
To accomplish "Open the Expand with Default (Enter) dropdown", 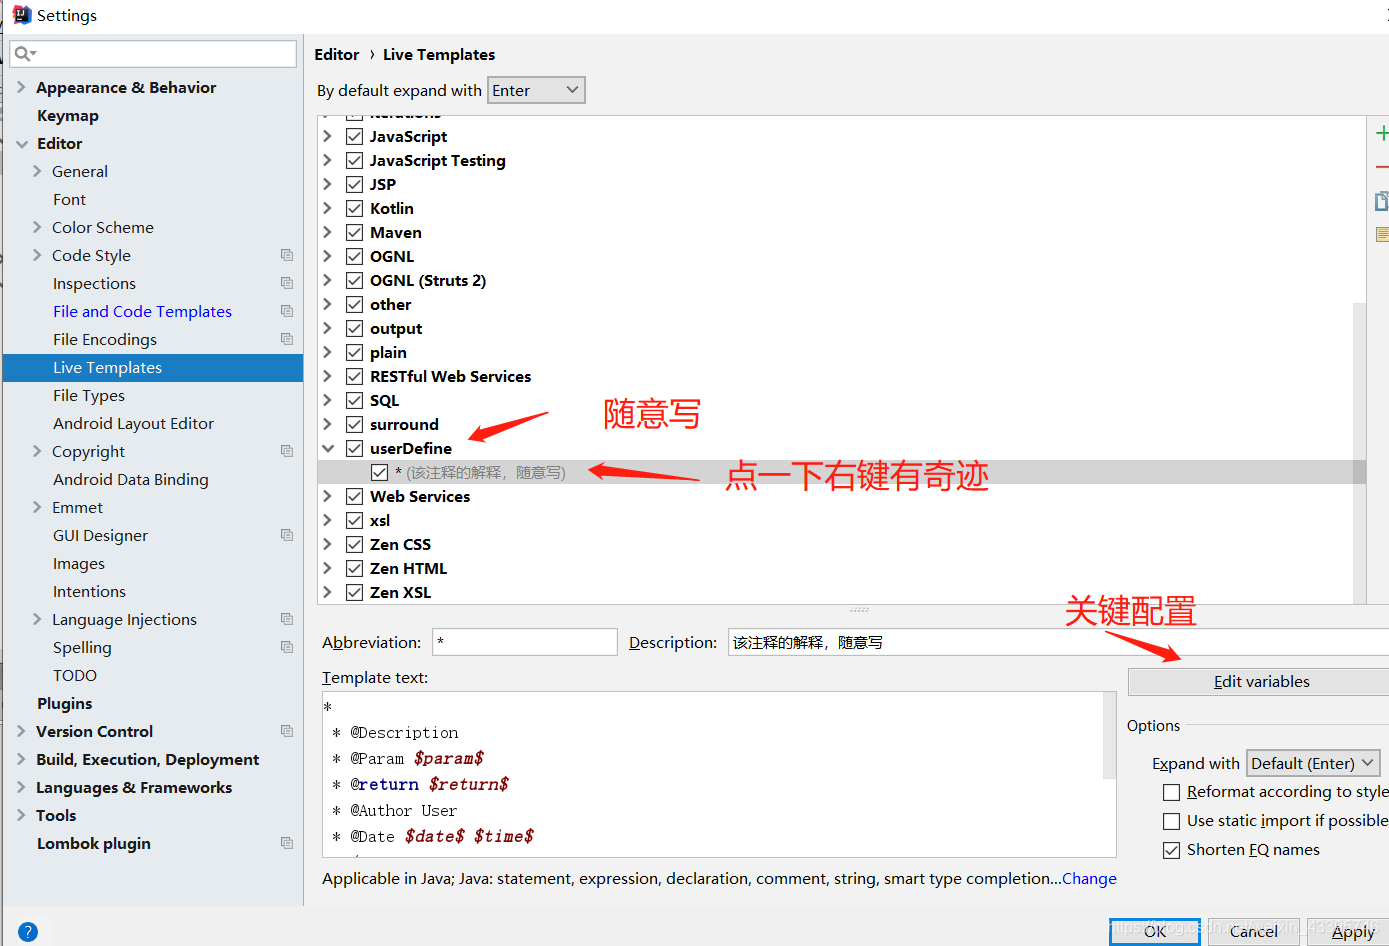I will click(x=1313, y=763).
